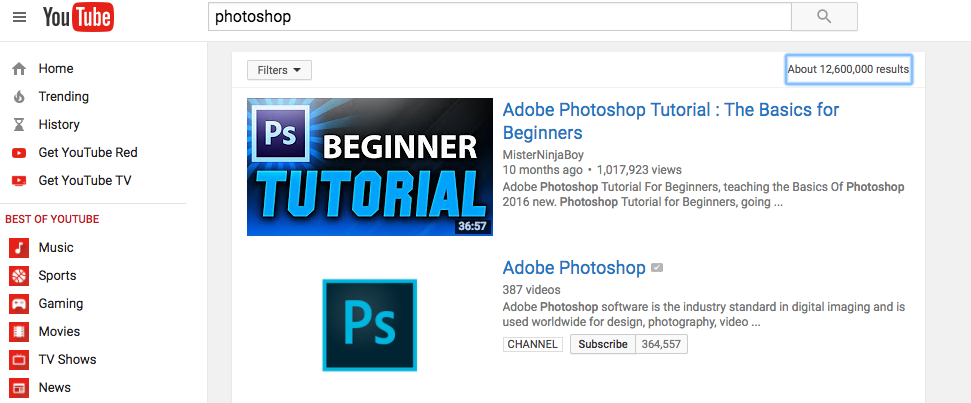
Task: Click in the search box containing photoshop
Action: pos(499,17)
